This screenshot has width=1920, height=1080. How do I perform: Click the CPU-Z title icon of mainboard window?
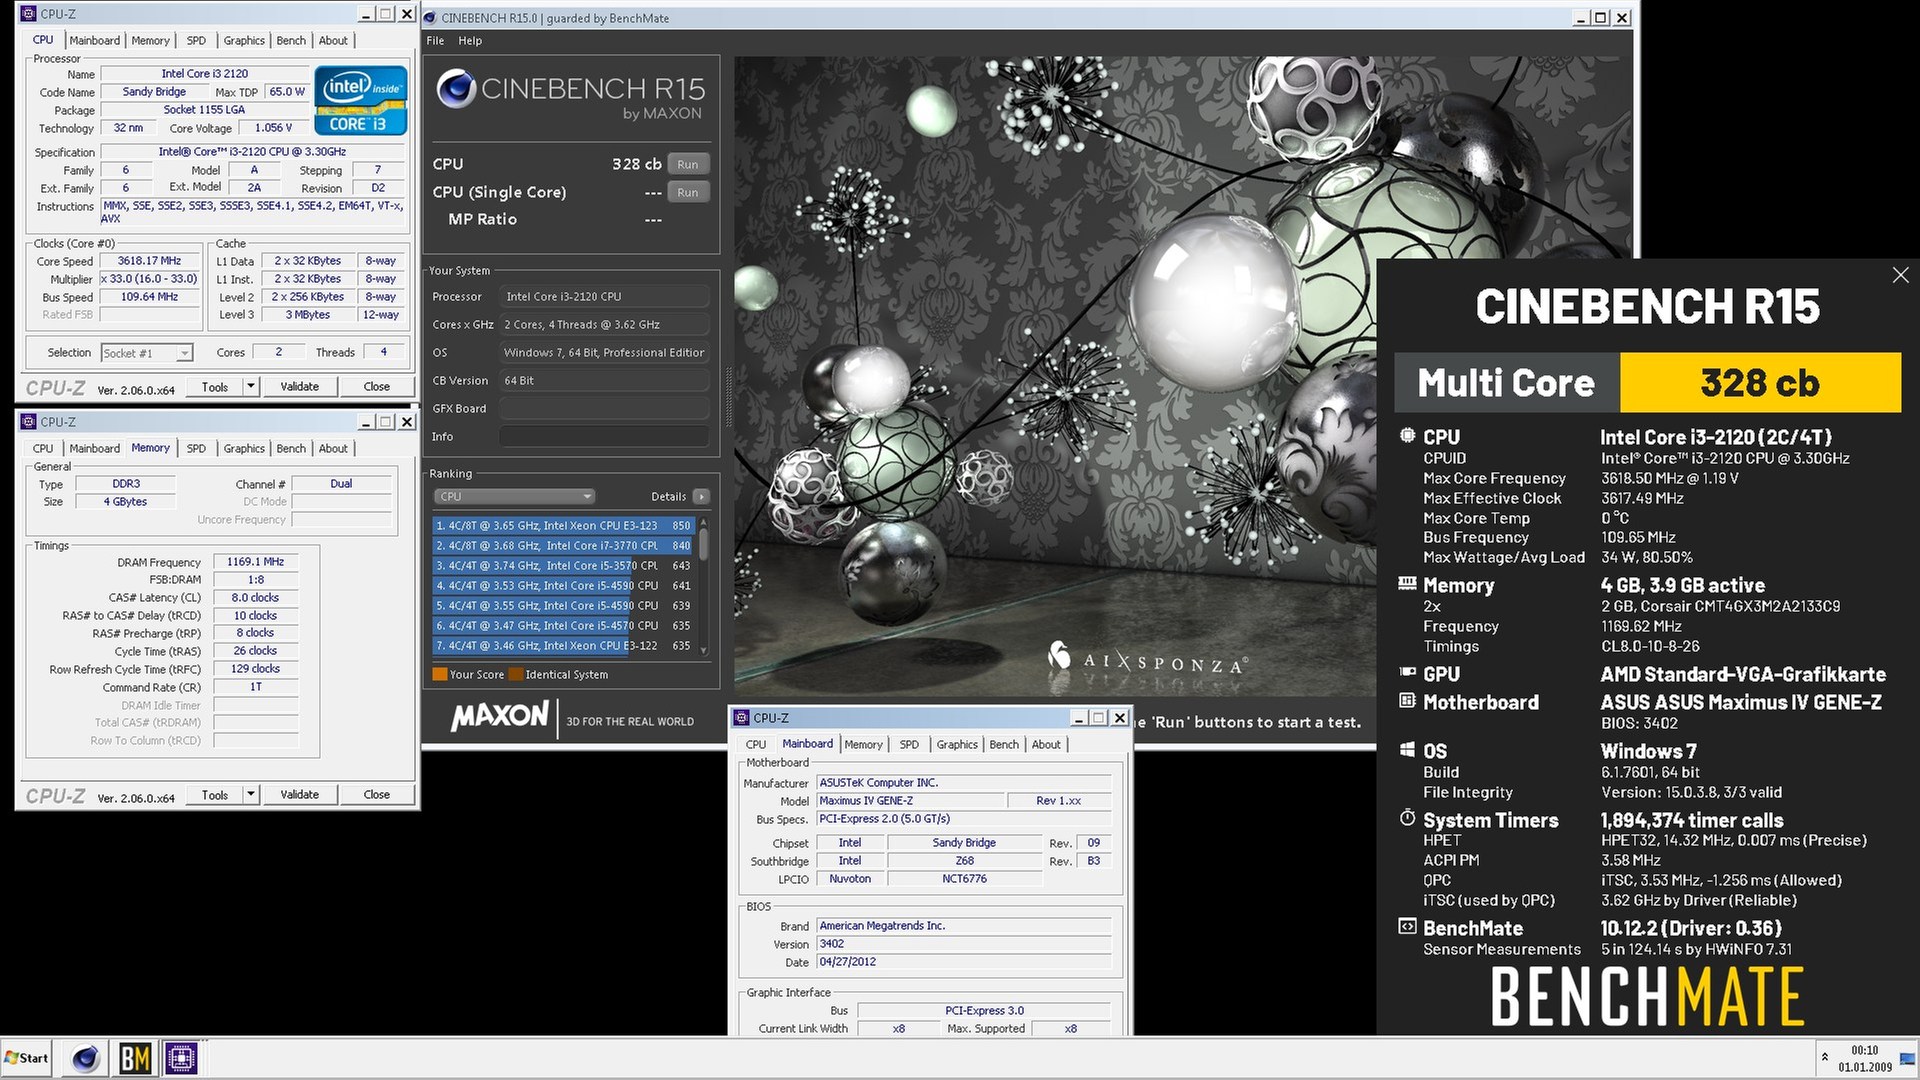(x=741, y=718)
